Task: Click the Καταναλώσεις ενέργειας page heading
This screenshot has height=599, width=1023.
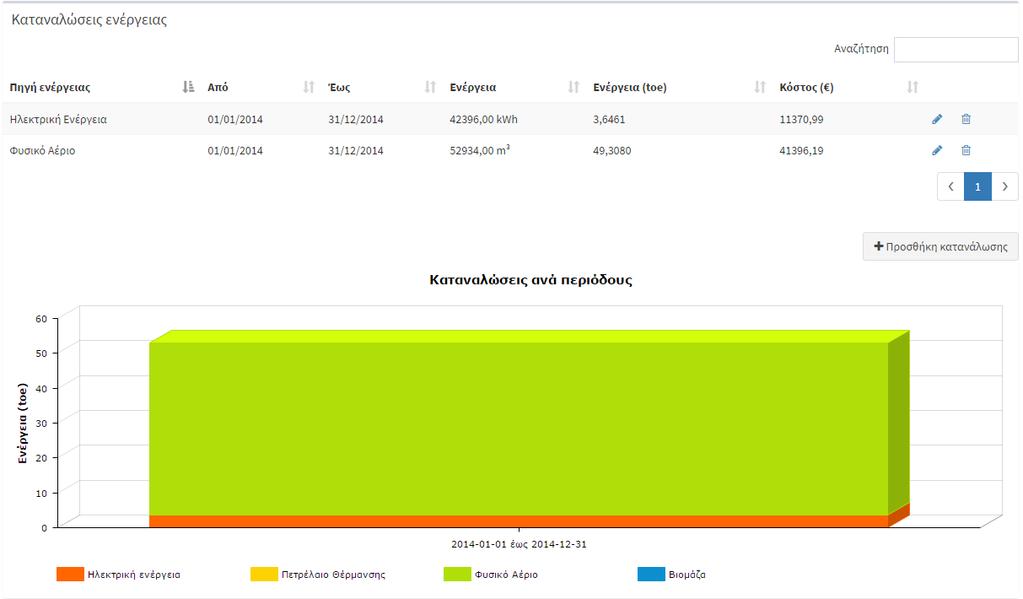Action: click(89, 20)
